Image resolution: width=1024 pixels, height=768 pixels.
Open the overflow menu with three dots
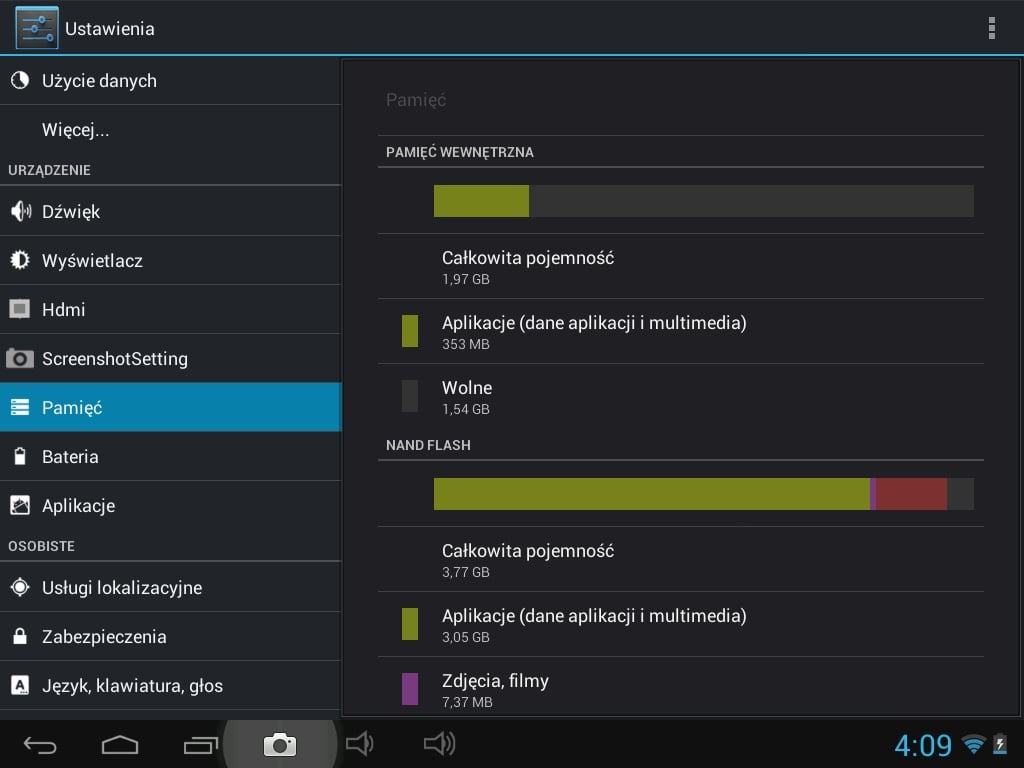[x=991, y=28]
